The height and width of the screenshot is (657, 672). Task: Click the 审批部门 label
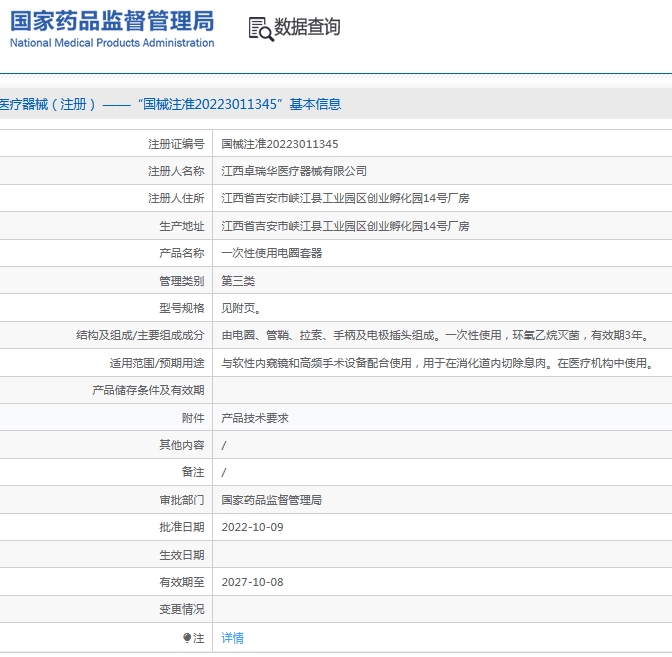(182, 500)
